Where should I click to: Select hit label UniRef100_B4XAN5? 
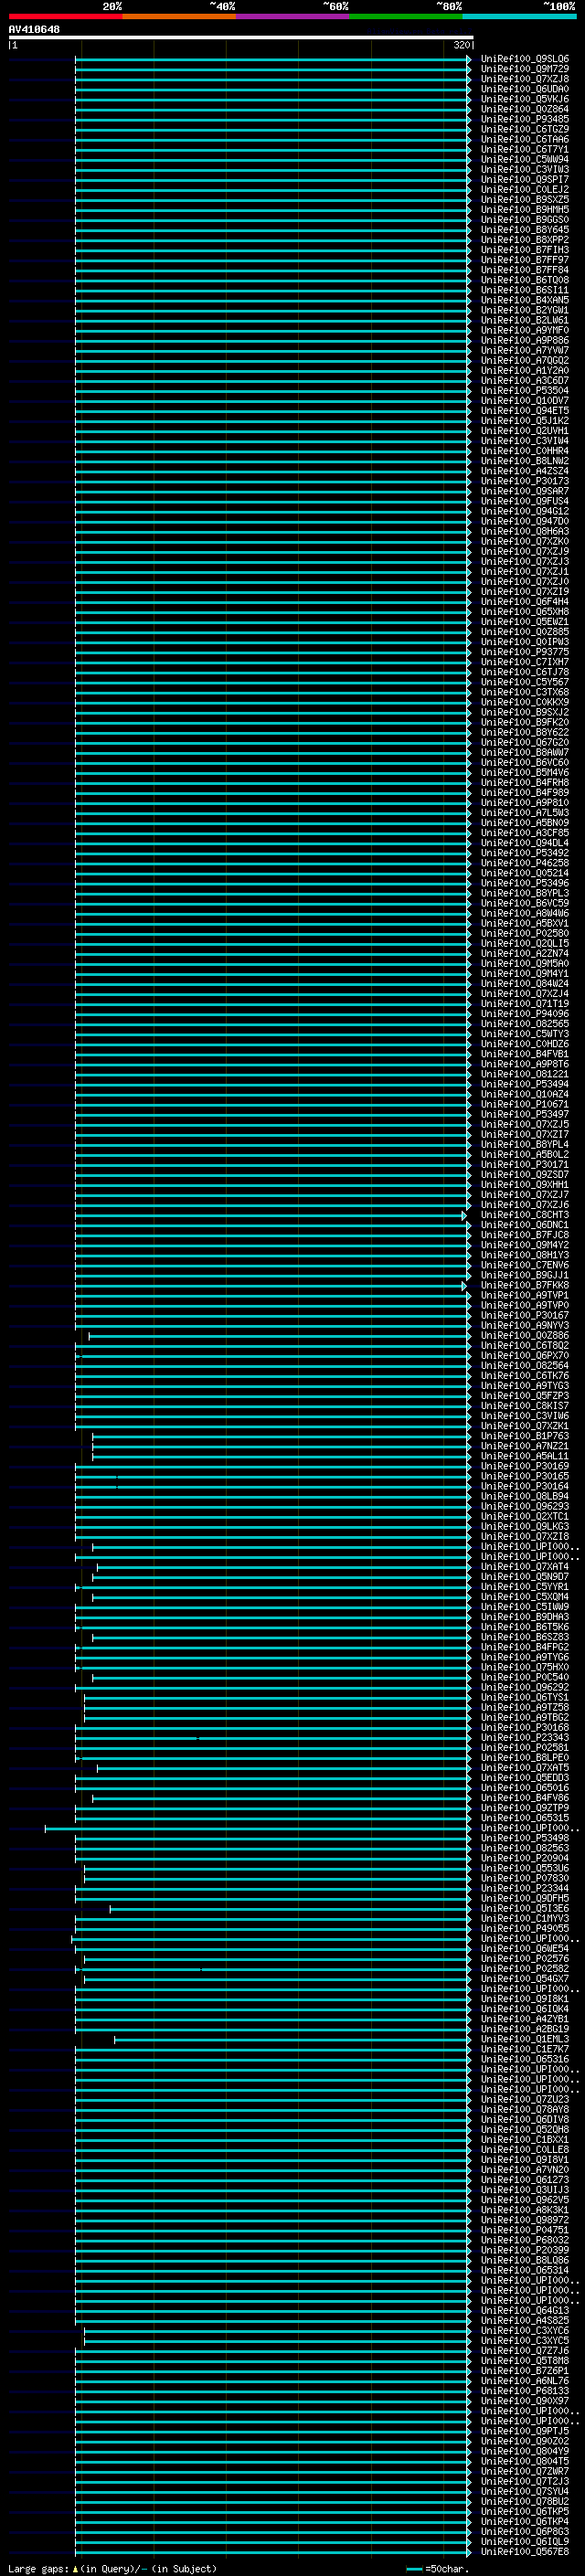coord(525,300)
